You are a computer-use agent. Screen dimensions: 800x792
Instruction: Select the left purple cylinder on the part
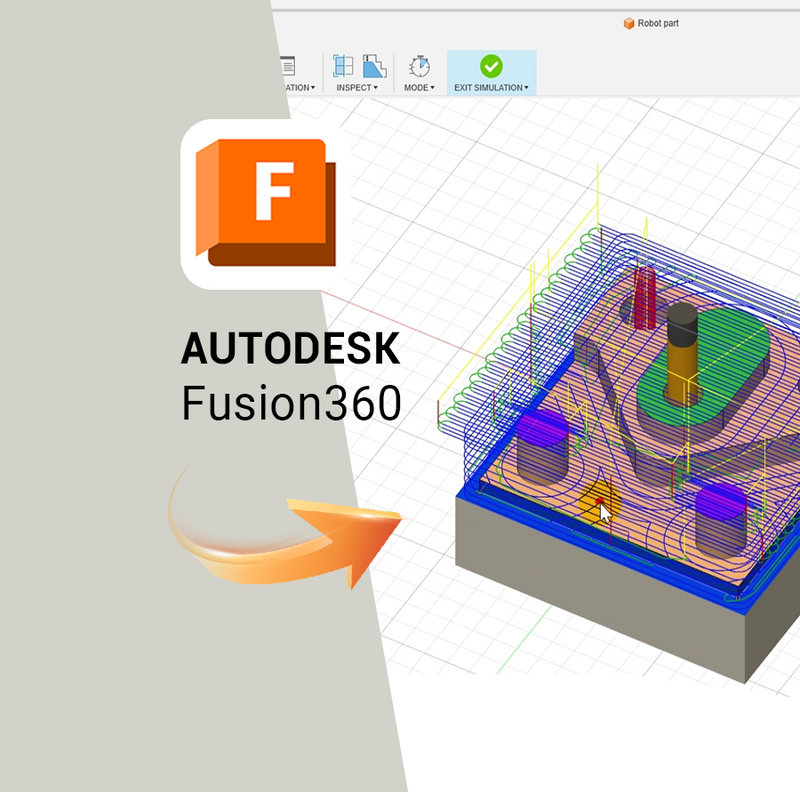(542, 432)
